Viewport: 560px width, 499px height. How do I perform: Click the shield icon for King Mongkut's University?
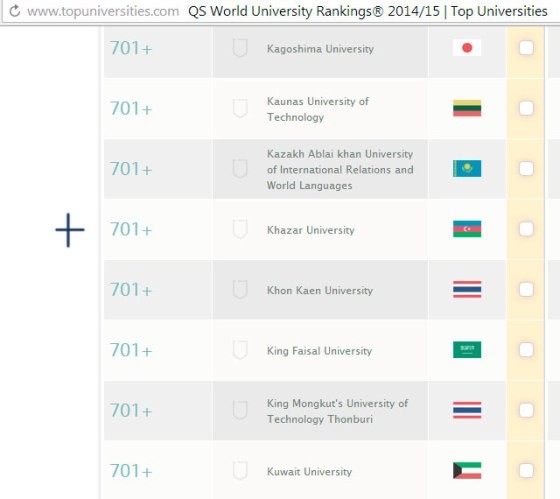coord(240,410)
